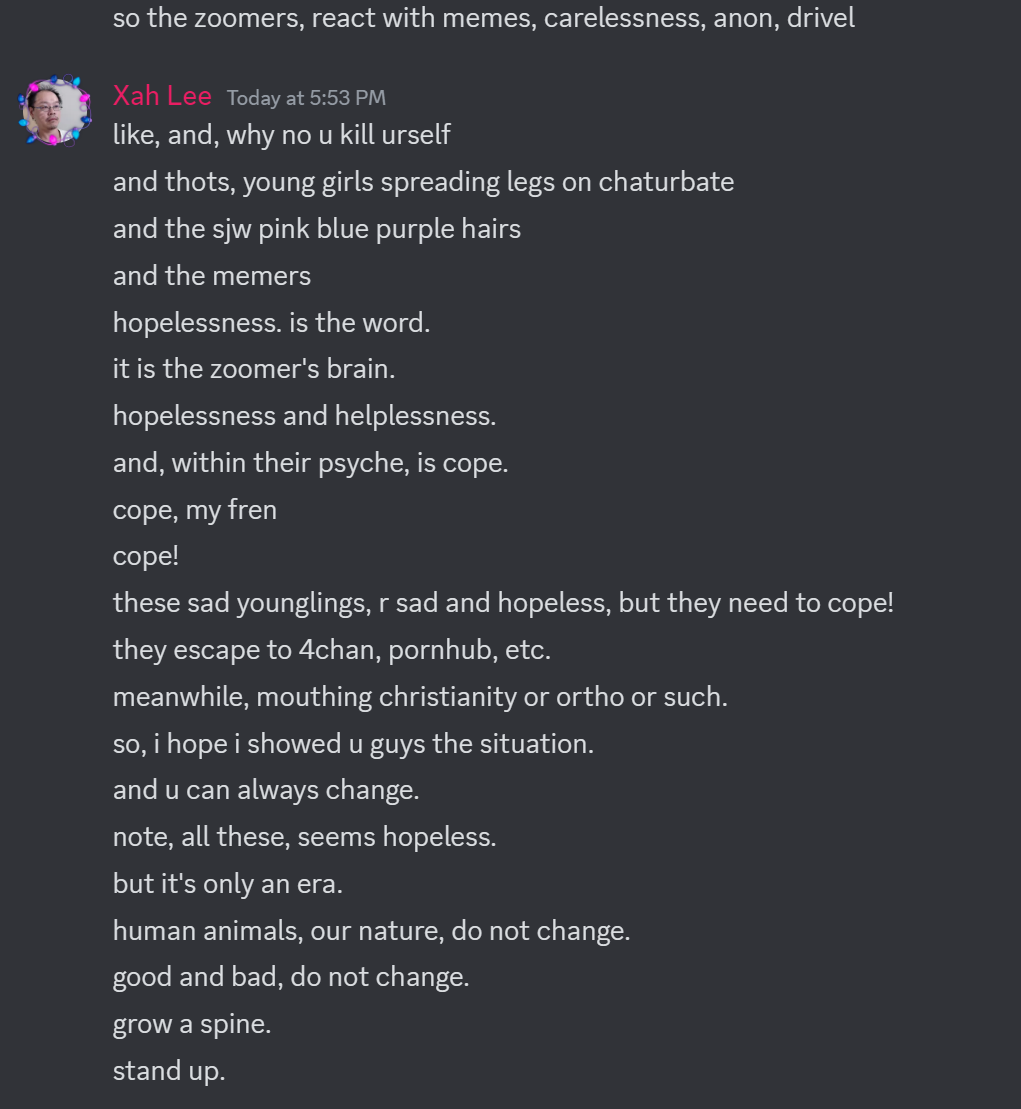
Task: Select the "these sad younglings" message line
Action: pyautogui.click(x=502, y=603)
